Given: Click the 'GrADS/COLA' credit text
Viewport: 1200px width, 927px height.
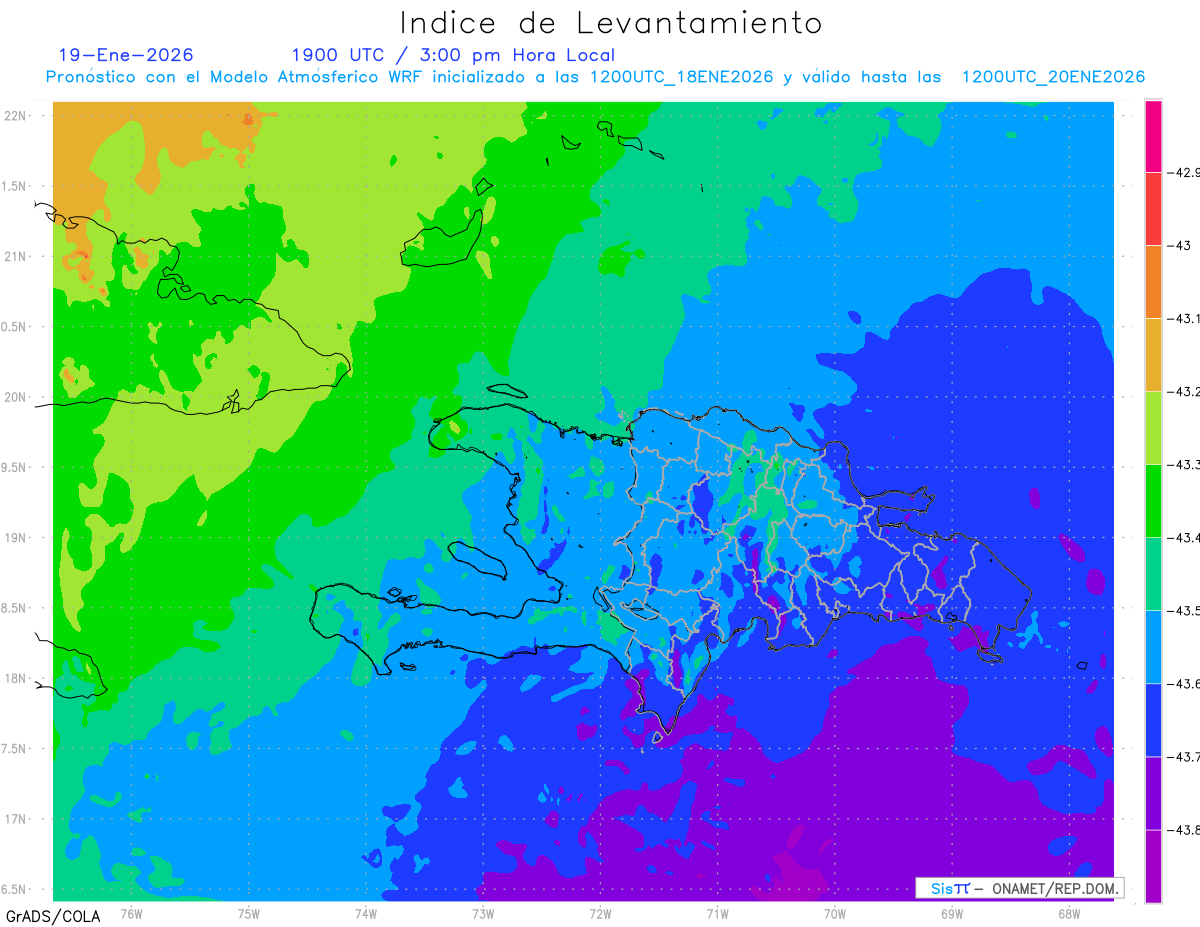Looking at the screenshot, I should [53, 916].
